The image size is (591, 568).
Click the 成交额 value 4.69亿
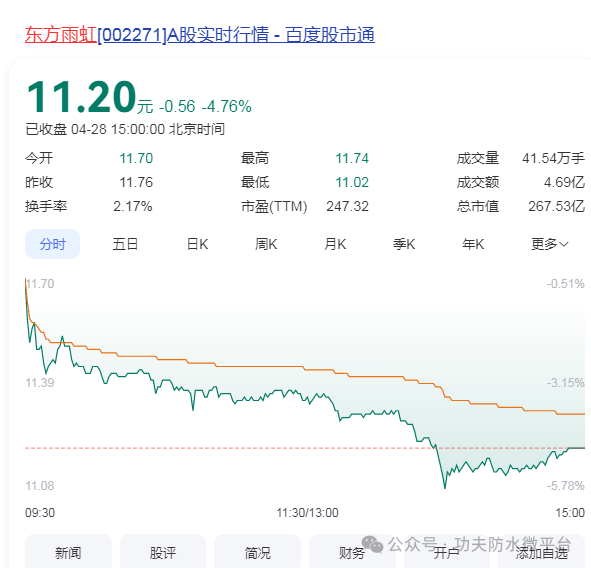564,182
